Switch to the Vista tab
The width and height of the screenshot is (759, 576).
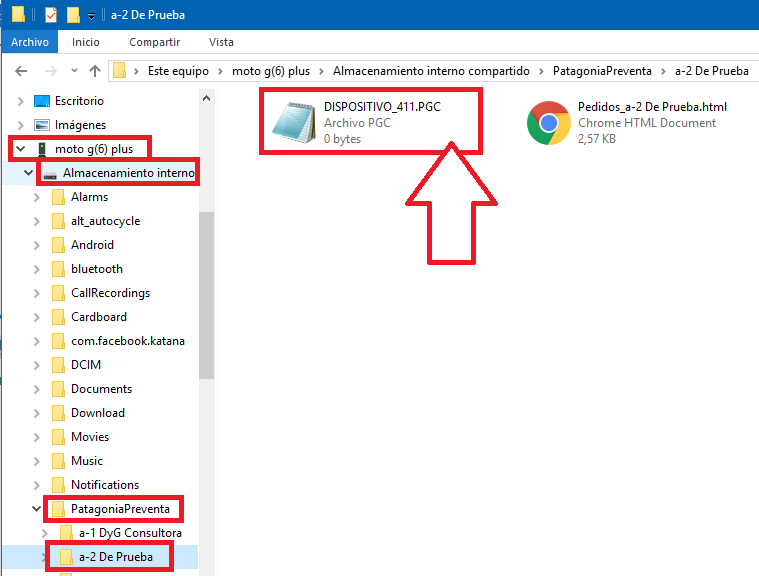click(221, 42)
